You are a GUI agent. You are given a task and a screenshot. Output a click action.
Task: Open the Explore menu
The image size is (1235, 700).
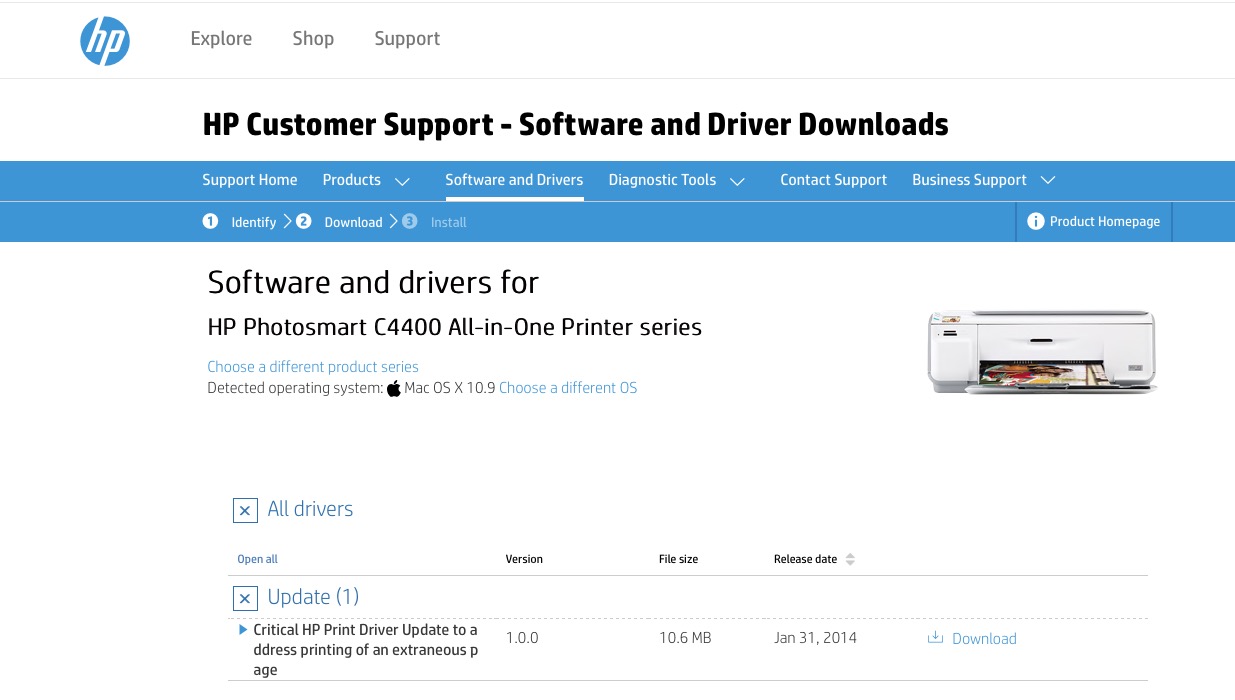pos(221,39)
